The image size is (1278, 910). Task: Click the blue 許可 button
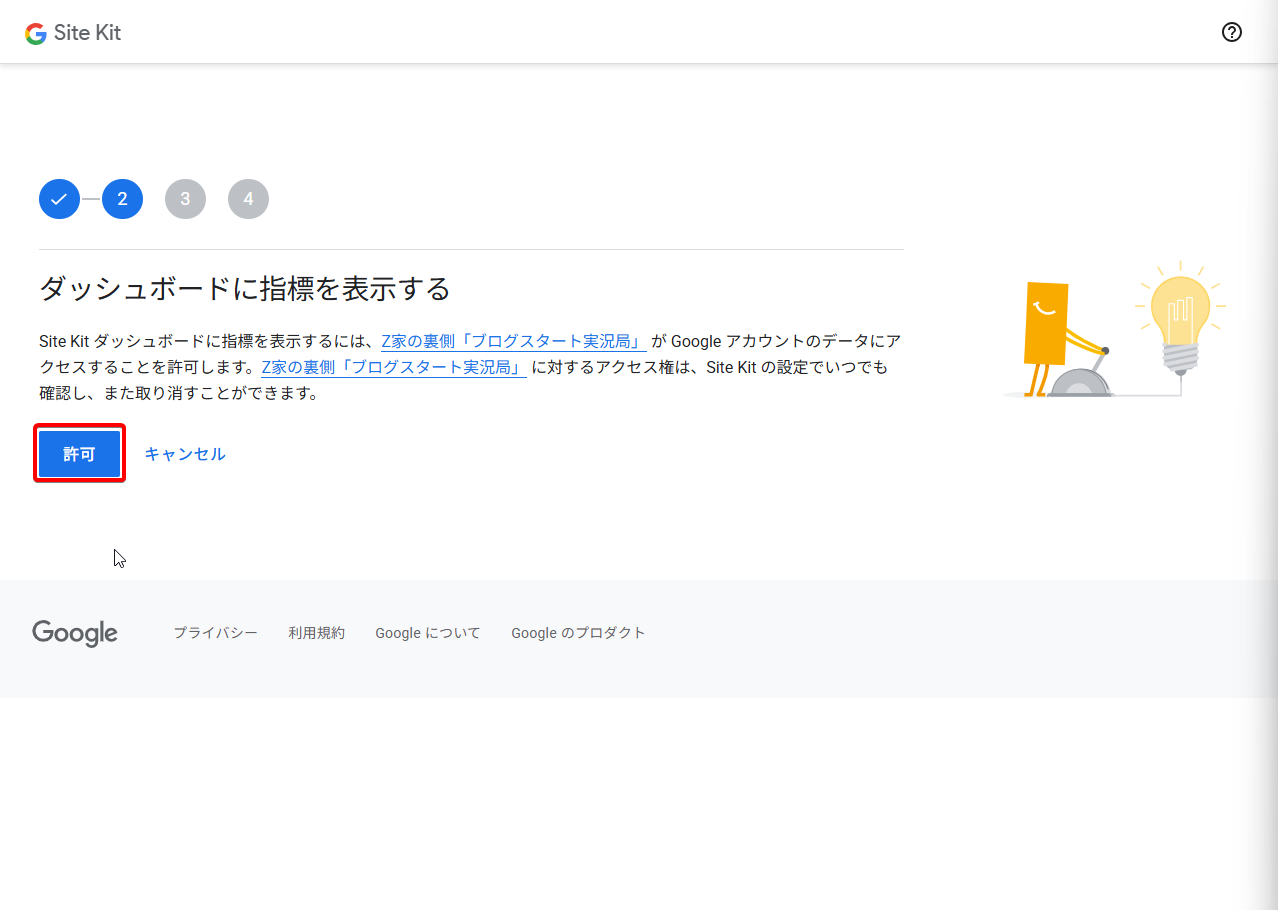80,454
